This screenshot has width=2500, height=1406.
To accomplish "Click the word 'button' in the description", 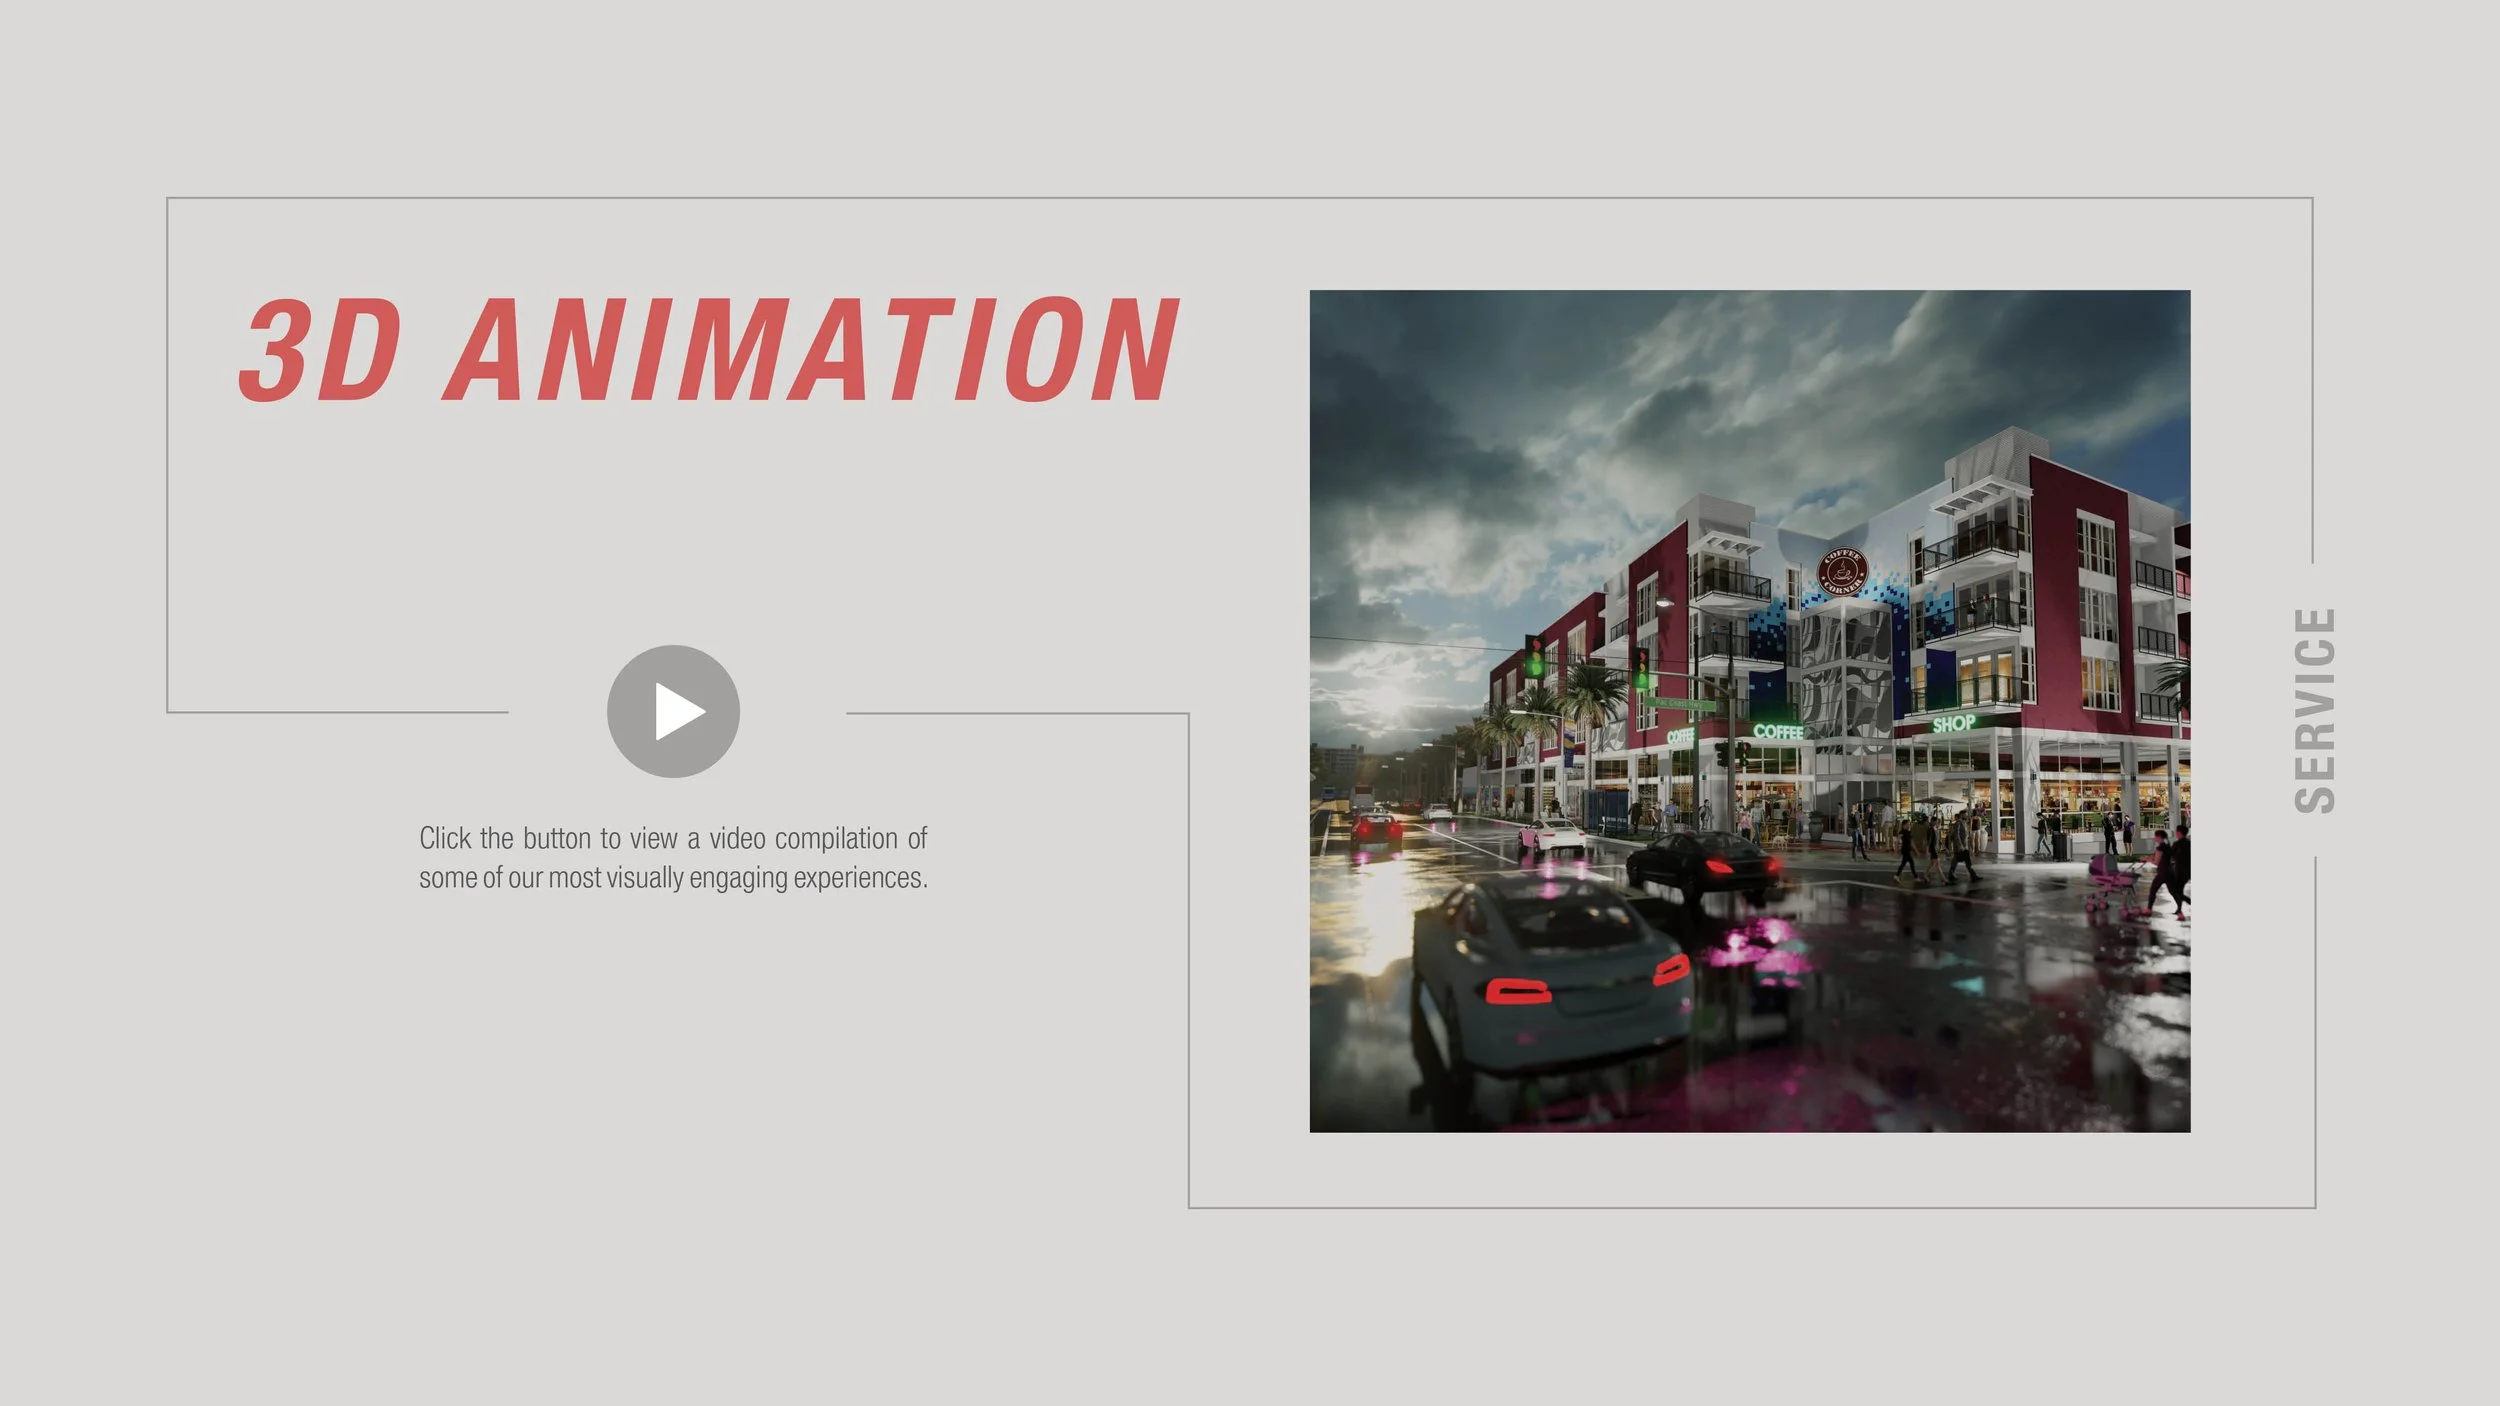I will click(556, 838).
